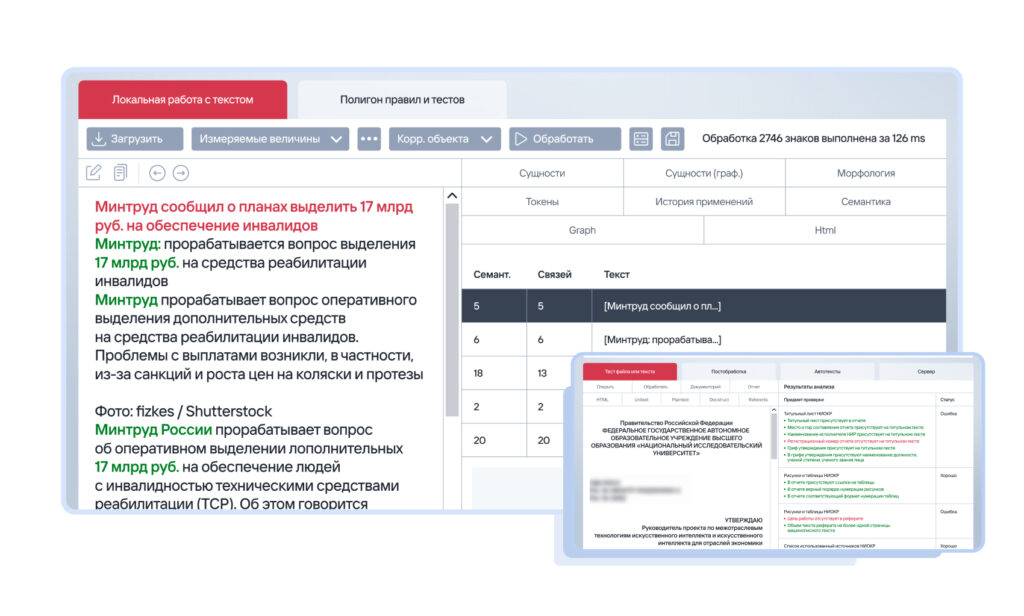Viewport: 1024px width, 616px height.
Task: Click the scrollbar arrow beside the semantics table
Action: tap(451, 195)
